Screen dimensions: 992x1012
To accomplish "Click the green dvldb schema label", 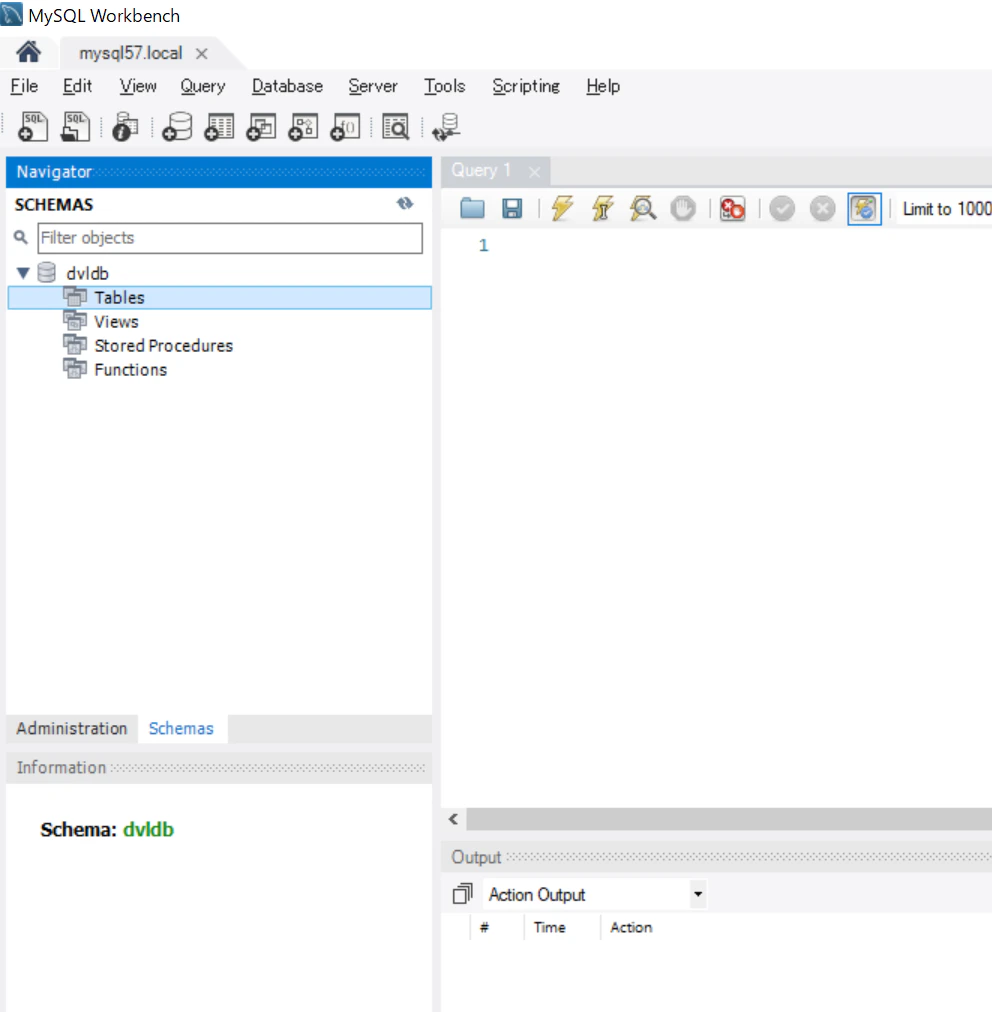I will (148, 829).
